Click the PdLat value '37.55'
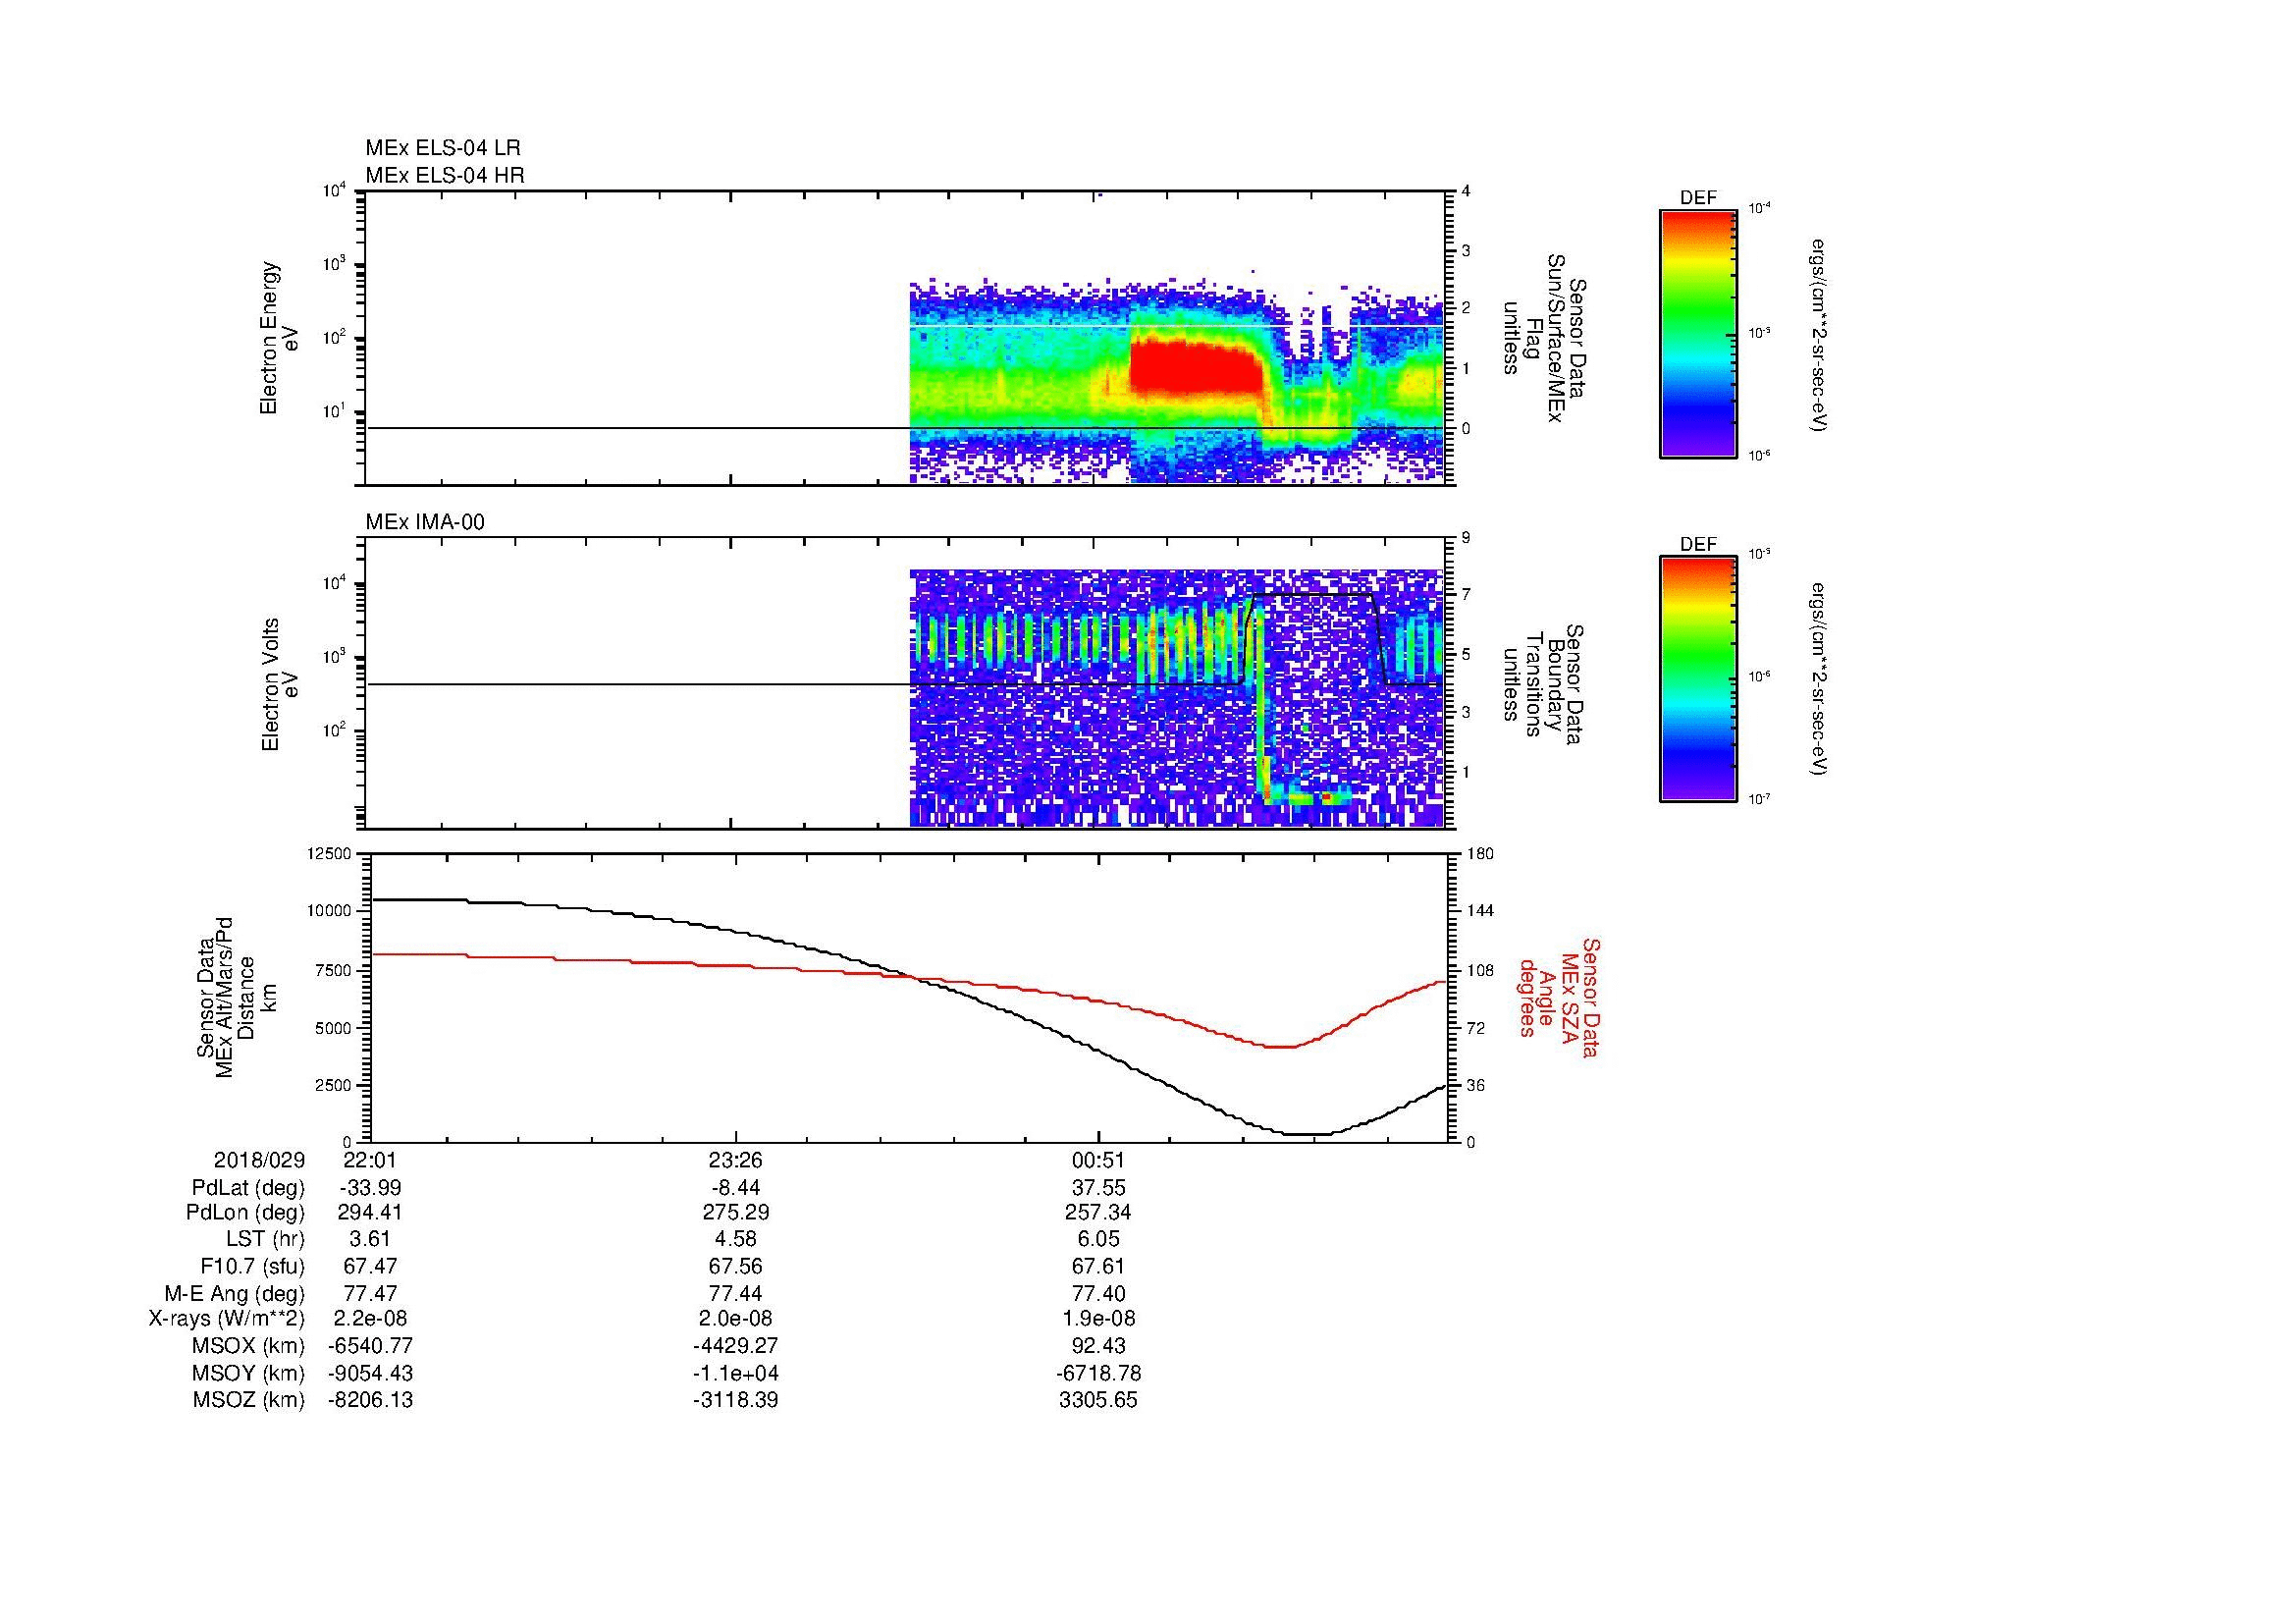The width and height of the screenshot is (2296, 1623). pos(1098,1188)
